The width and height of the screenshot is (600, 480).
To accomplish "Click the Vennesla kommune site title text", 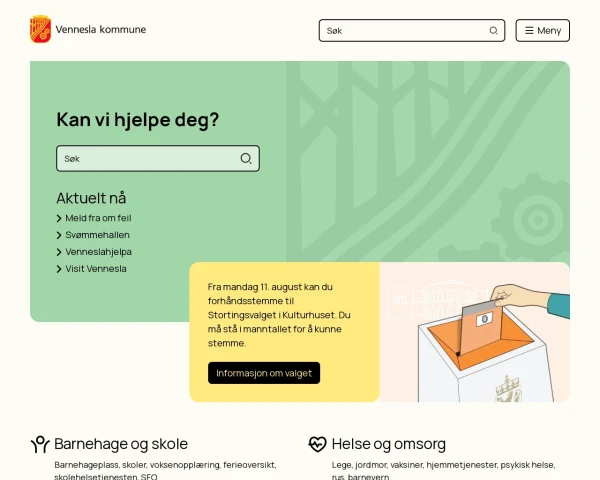I will 101,29.
